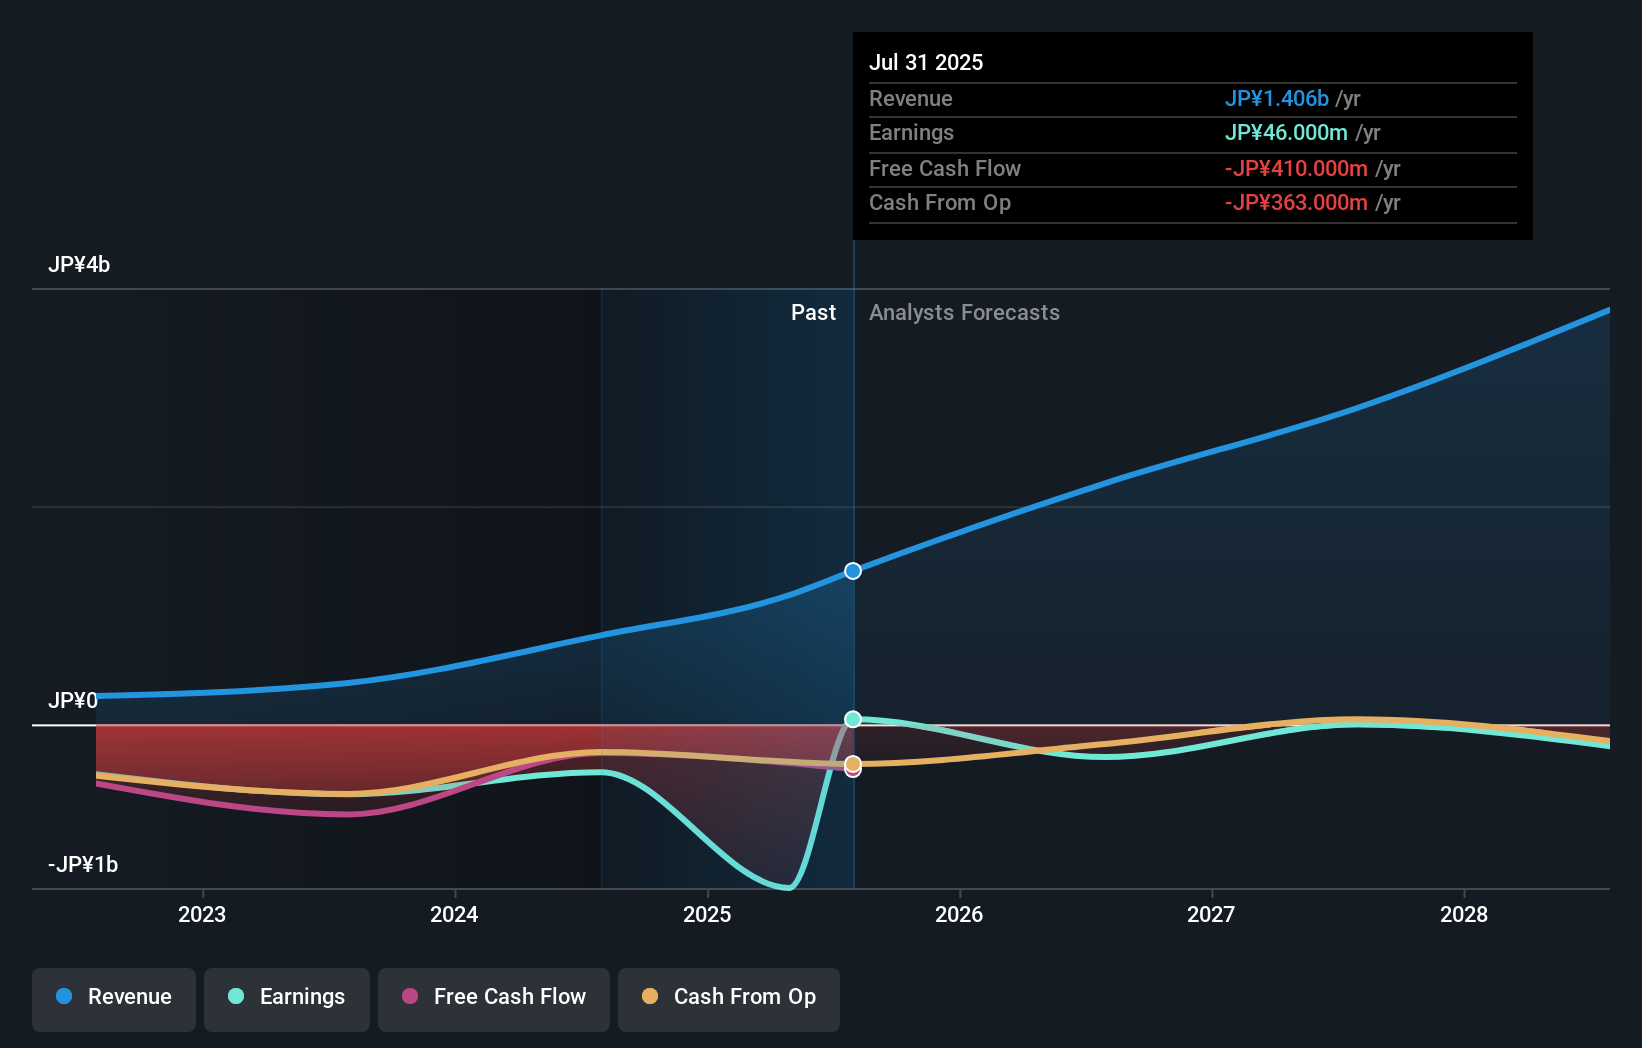Toggle the Cash From Op legend entry

[x=728, y=998]
